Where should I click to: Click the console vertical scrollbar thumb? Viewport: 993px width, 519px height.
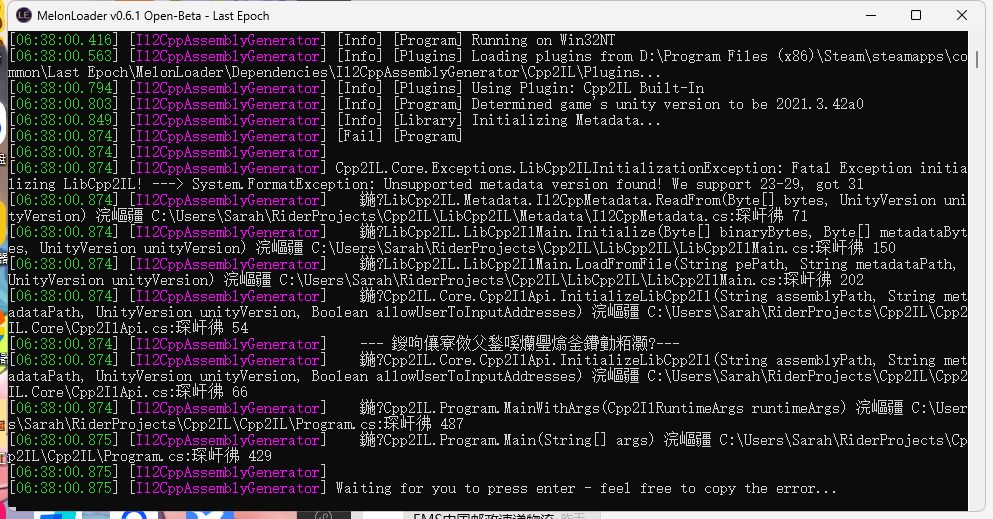(x=977, y=58)
